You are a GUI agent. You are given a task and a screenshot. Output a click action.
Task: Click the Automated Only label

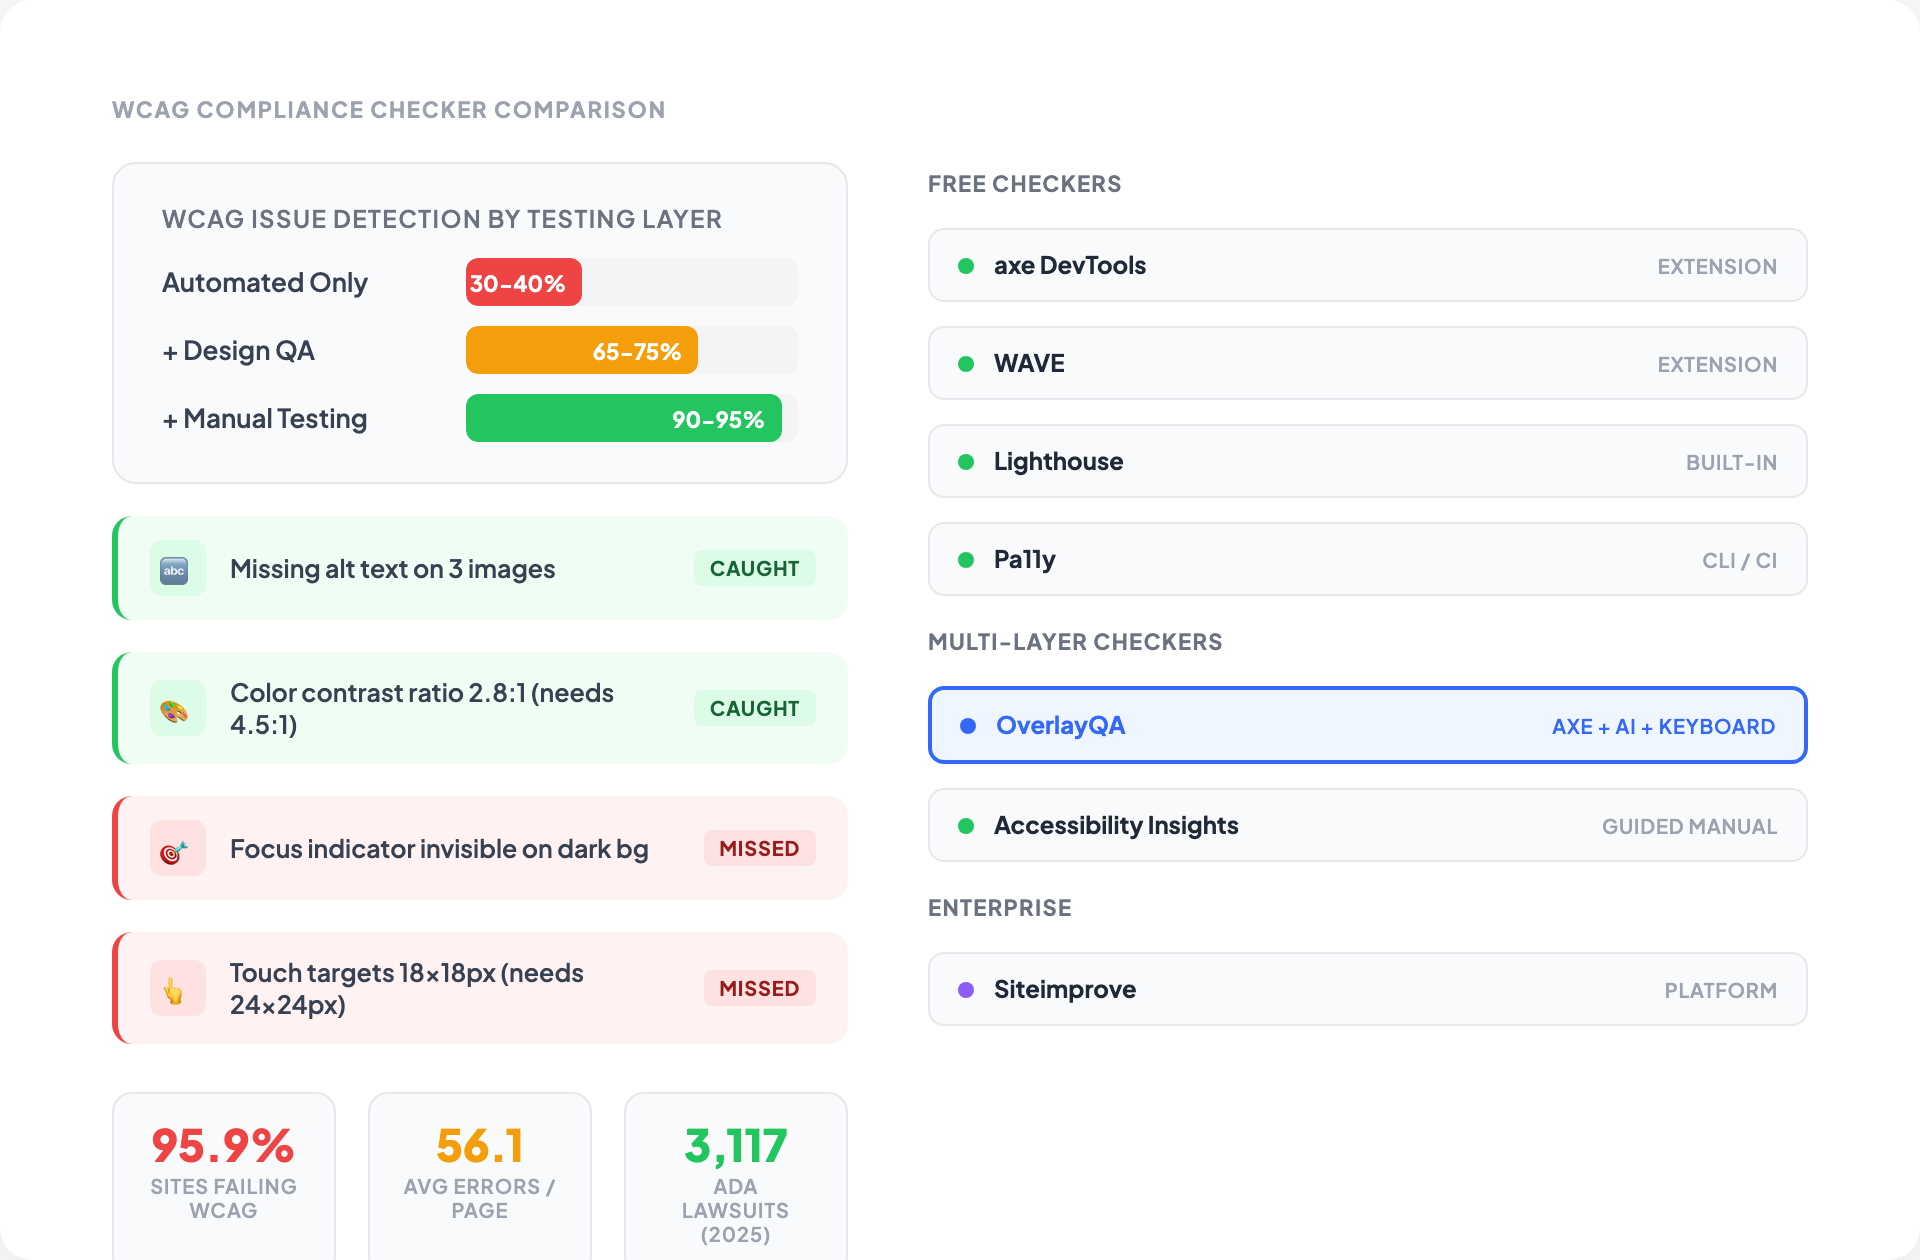coord(265,283)
